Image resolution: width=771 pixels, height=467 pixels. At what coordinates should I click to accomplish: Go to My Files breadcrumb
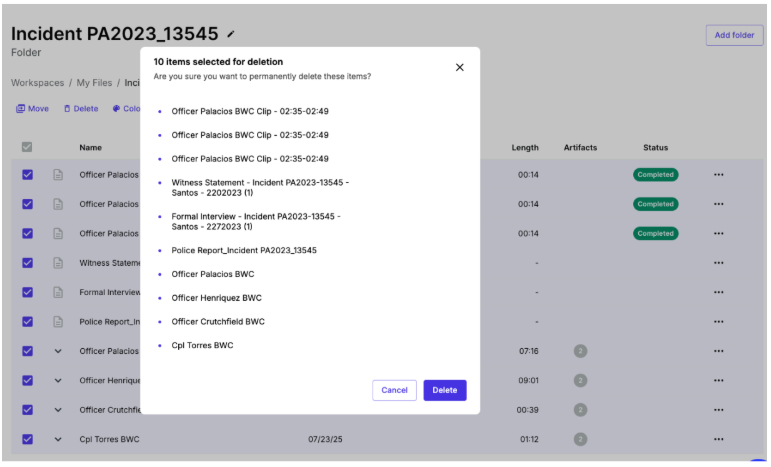click(x=94, y=83)
